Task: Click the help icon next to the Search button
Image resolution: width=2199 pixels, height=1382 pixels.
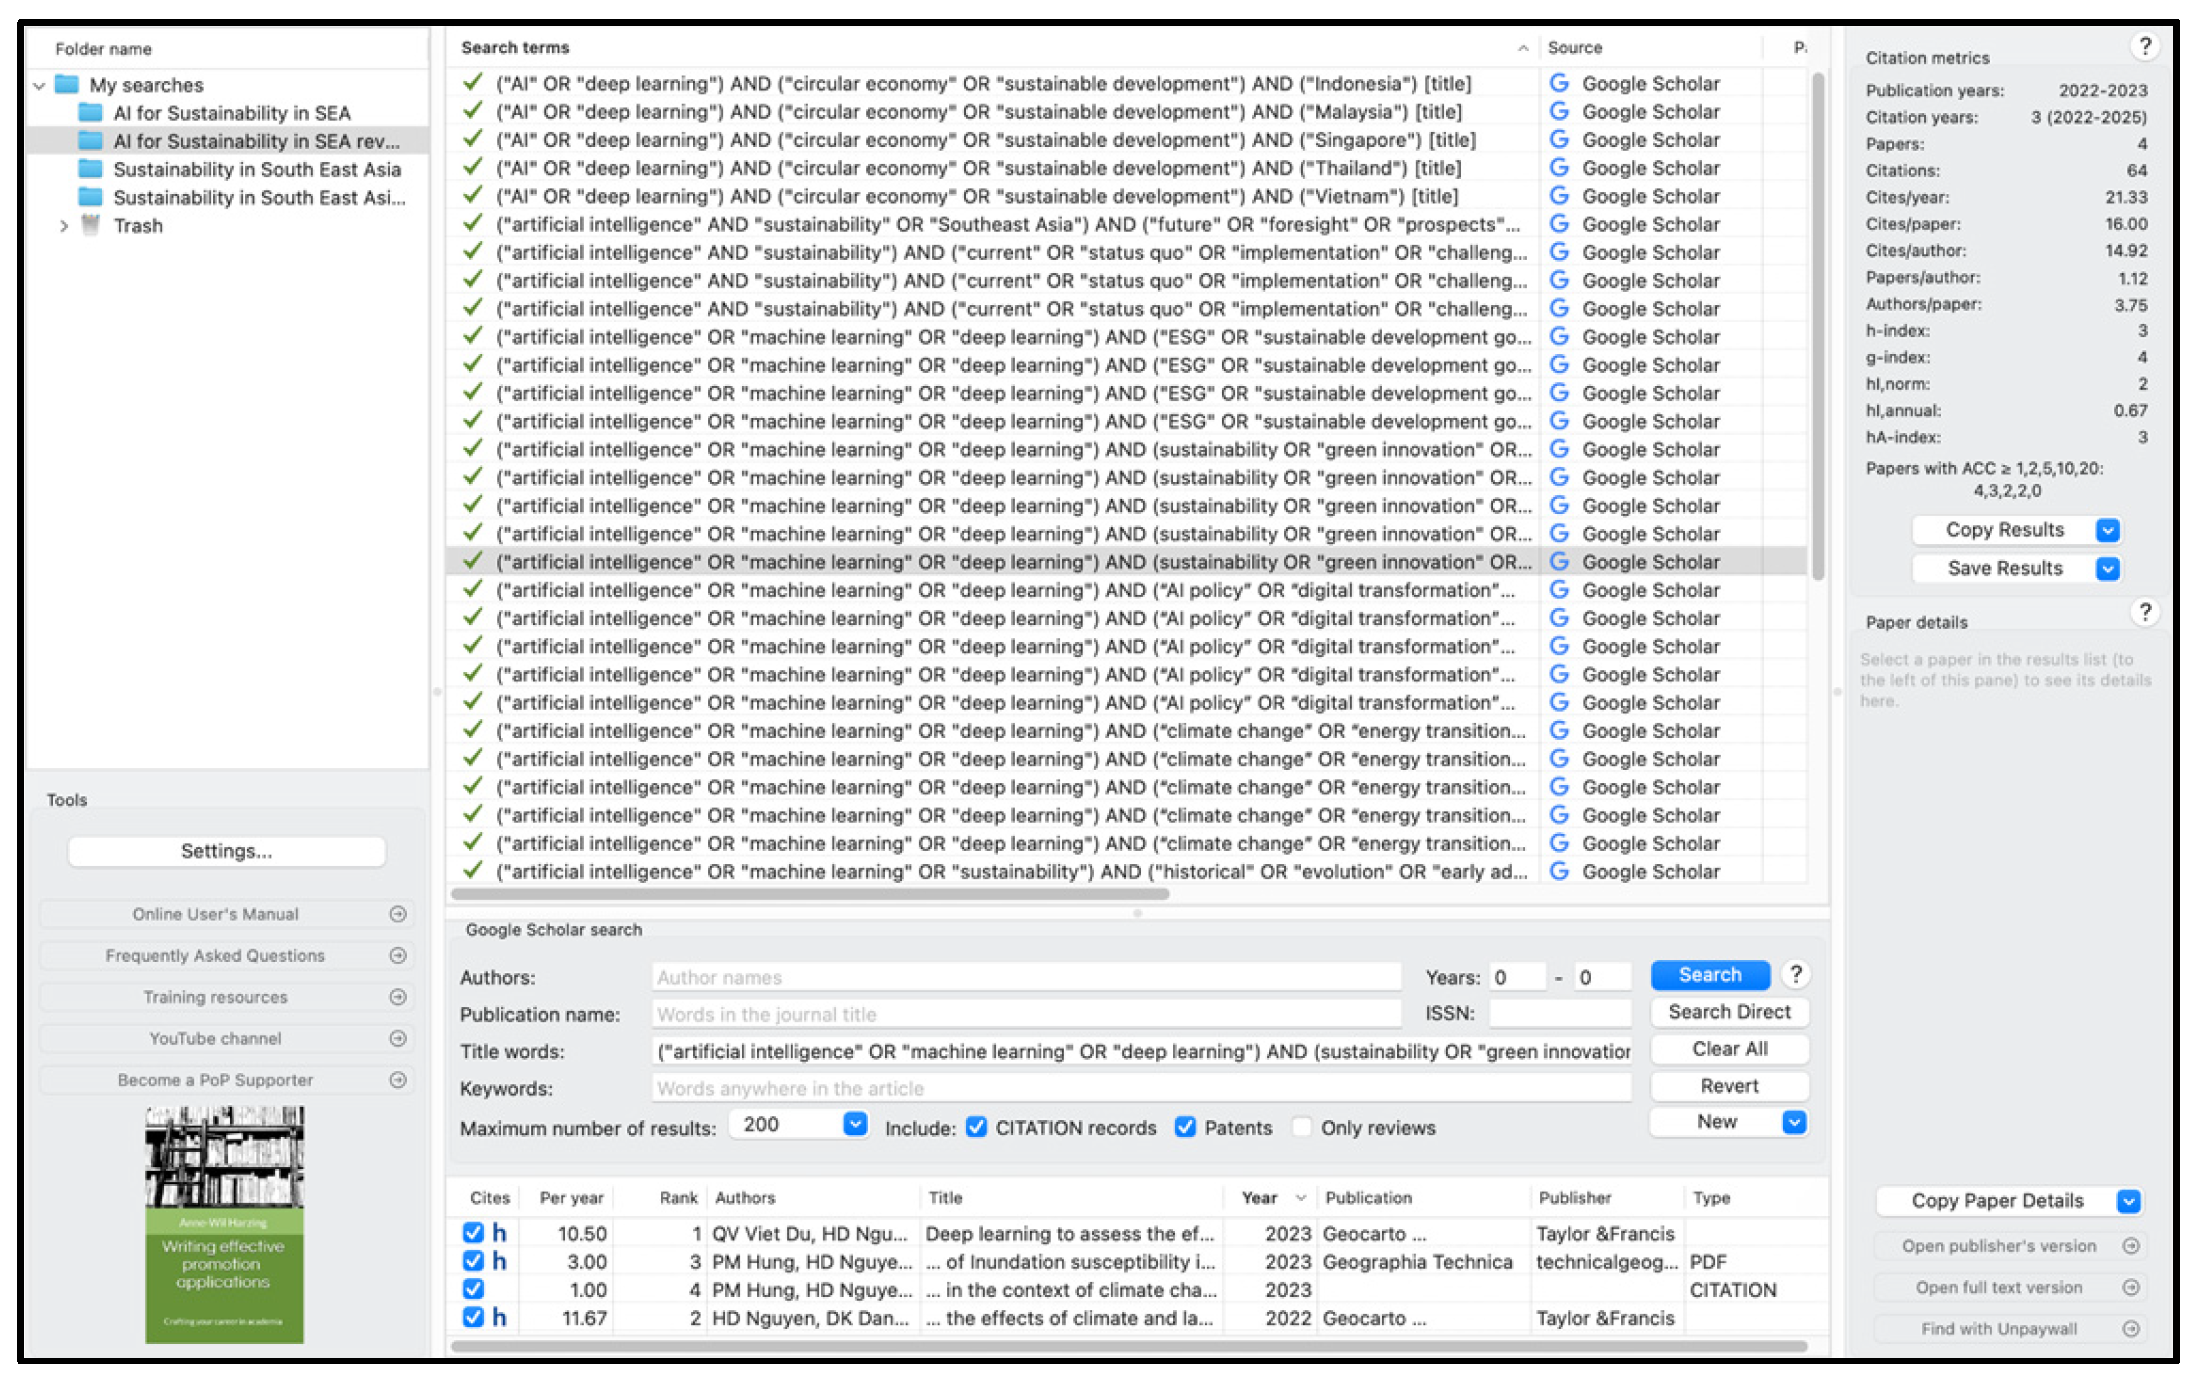Action: (1796, 975)
